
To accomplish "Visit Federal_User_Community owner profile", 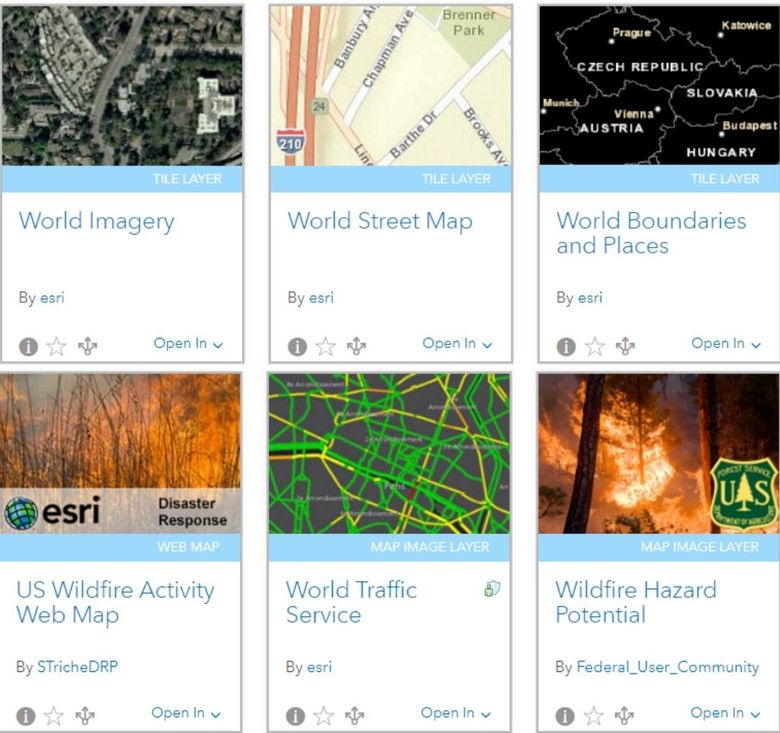I will click(x=668, y=667).
